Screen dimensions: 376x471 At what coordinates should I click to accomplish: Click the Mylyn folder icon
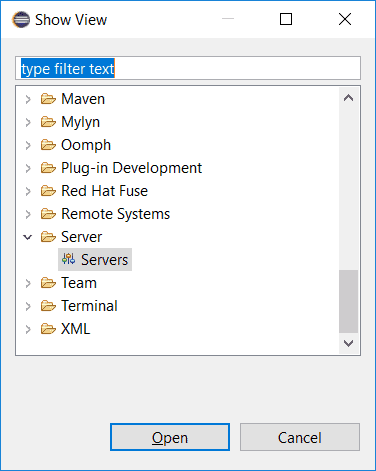[x=48, y=122]
